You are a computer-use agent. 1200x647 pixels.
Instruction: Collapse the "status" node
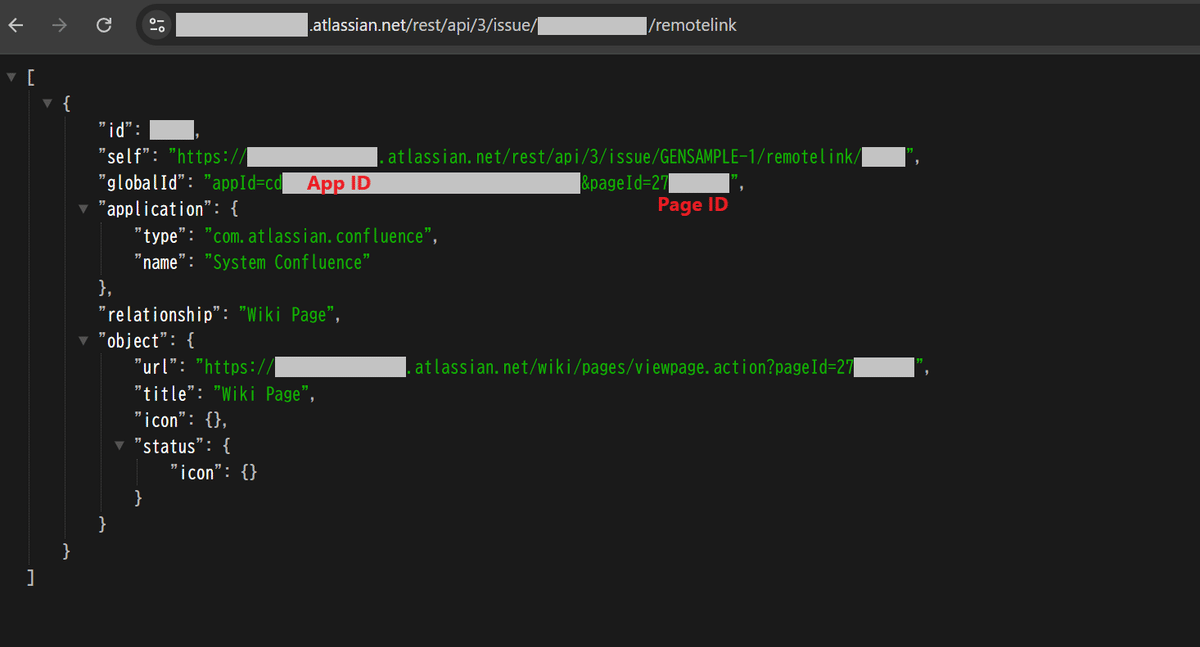click(119, 446)
